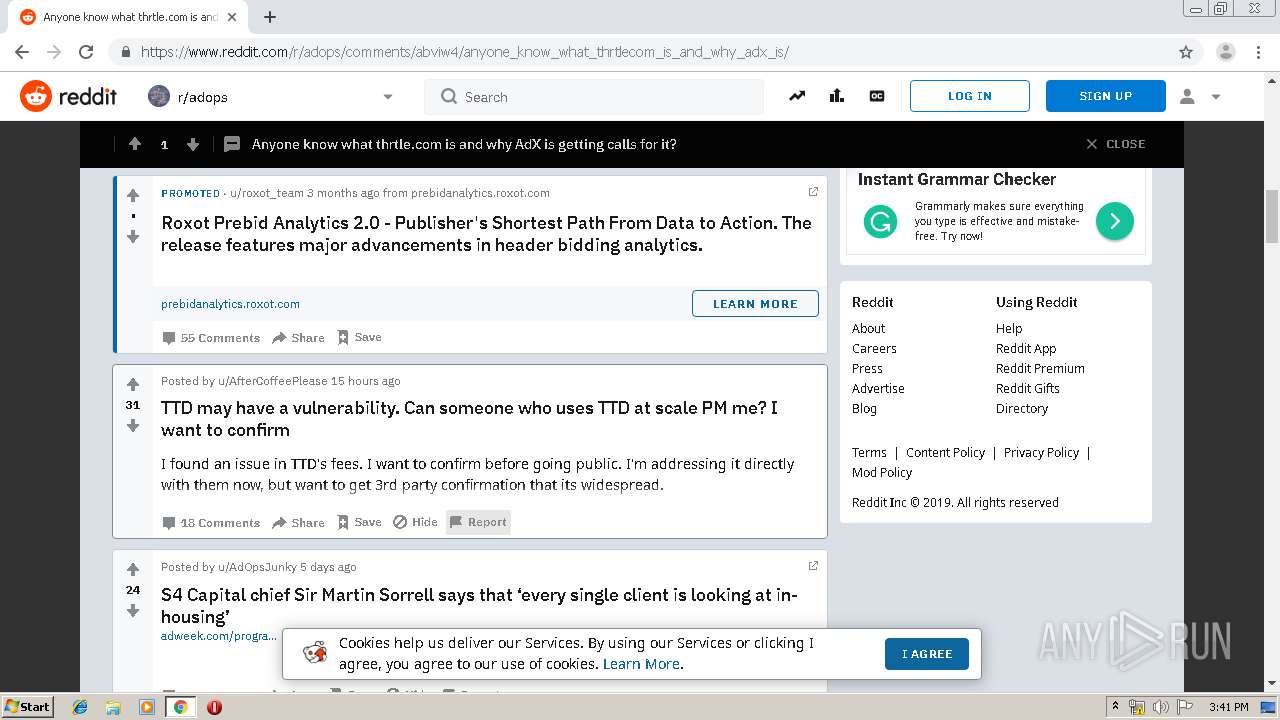Open prebidanalytics.roxot.com link
This screenshot has width=1280, height=720.
coord(230,304)
